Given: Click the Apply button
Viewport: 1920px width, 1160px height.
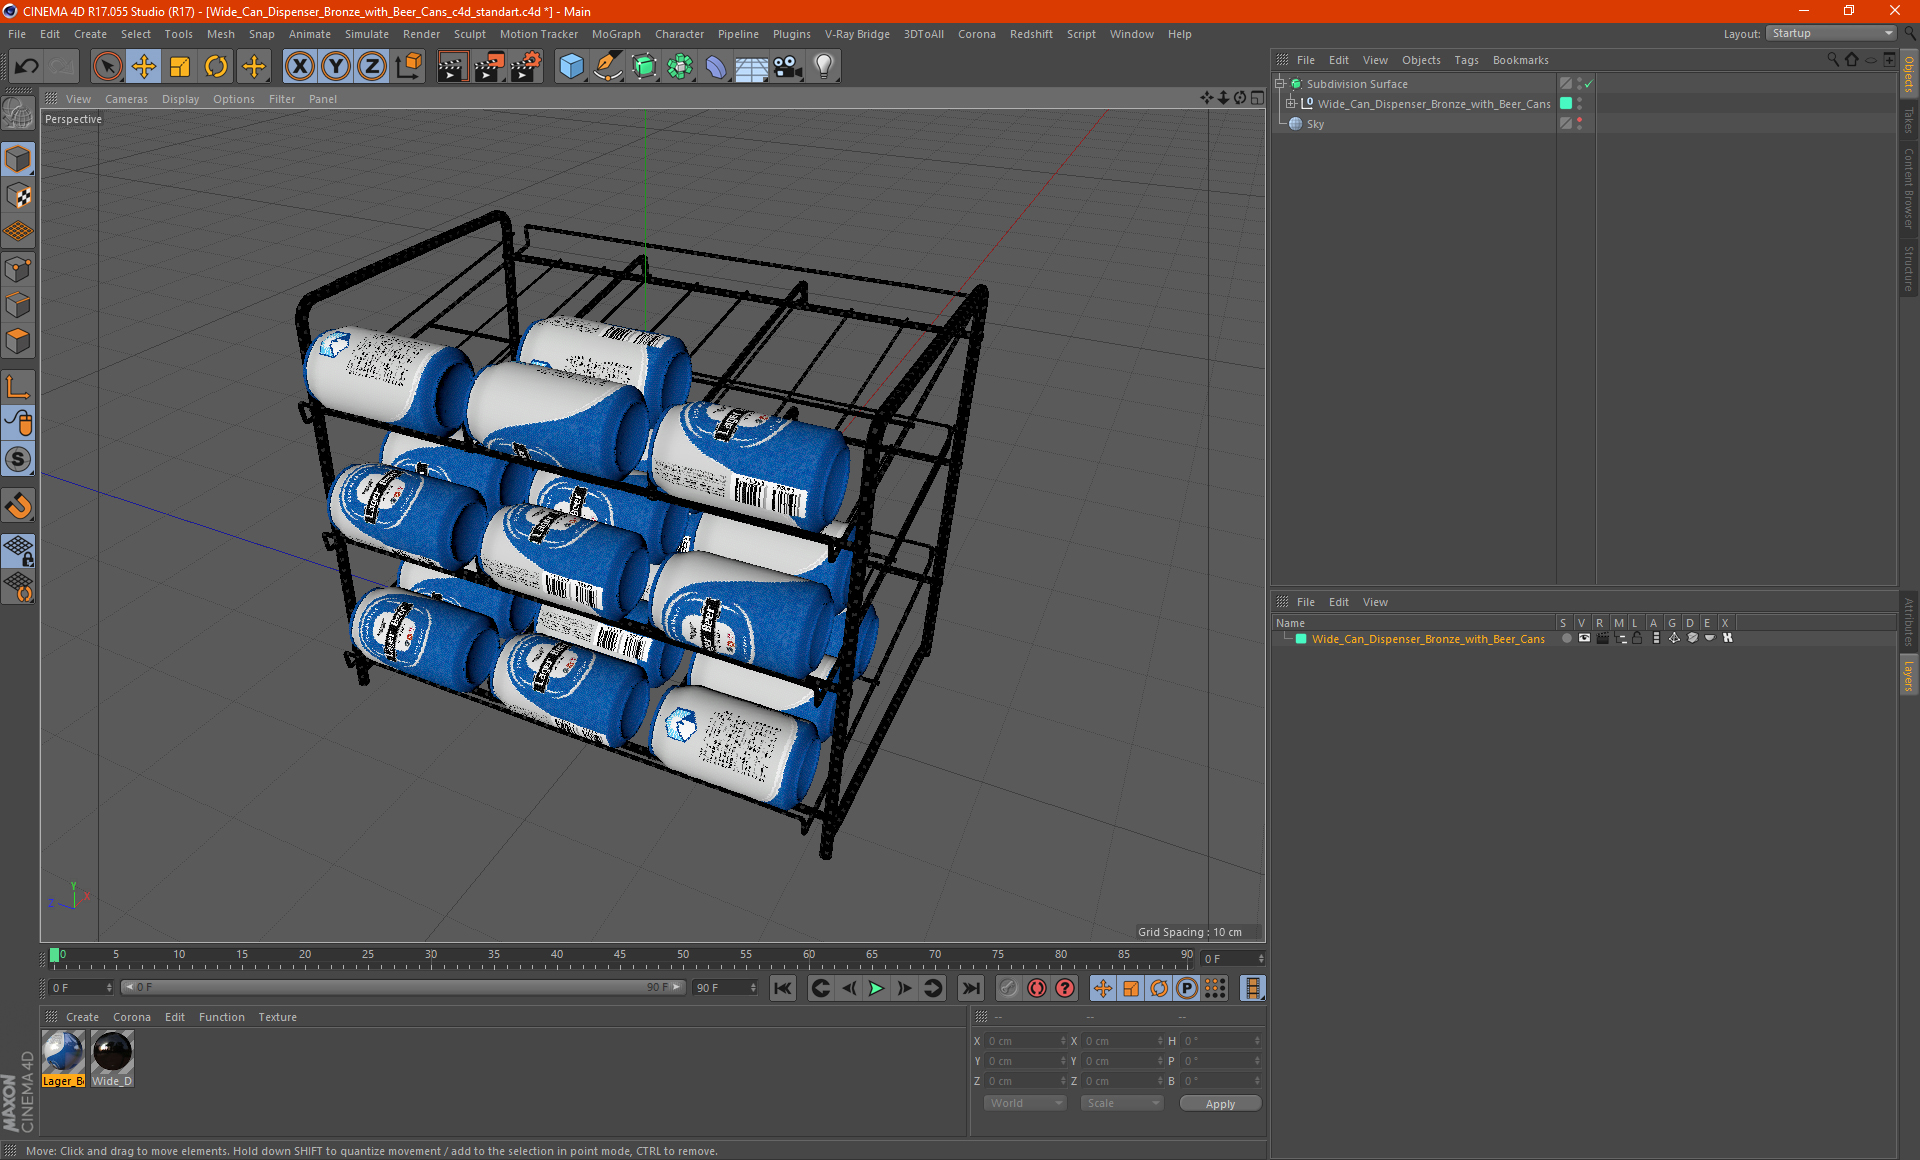Looking at the screenshot, I should pos(1219,1103).
